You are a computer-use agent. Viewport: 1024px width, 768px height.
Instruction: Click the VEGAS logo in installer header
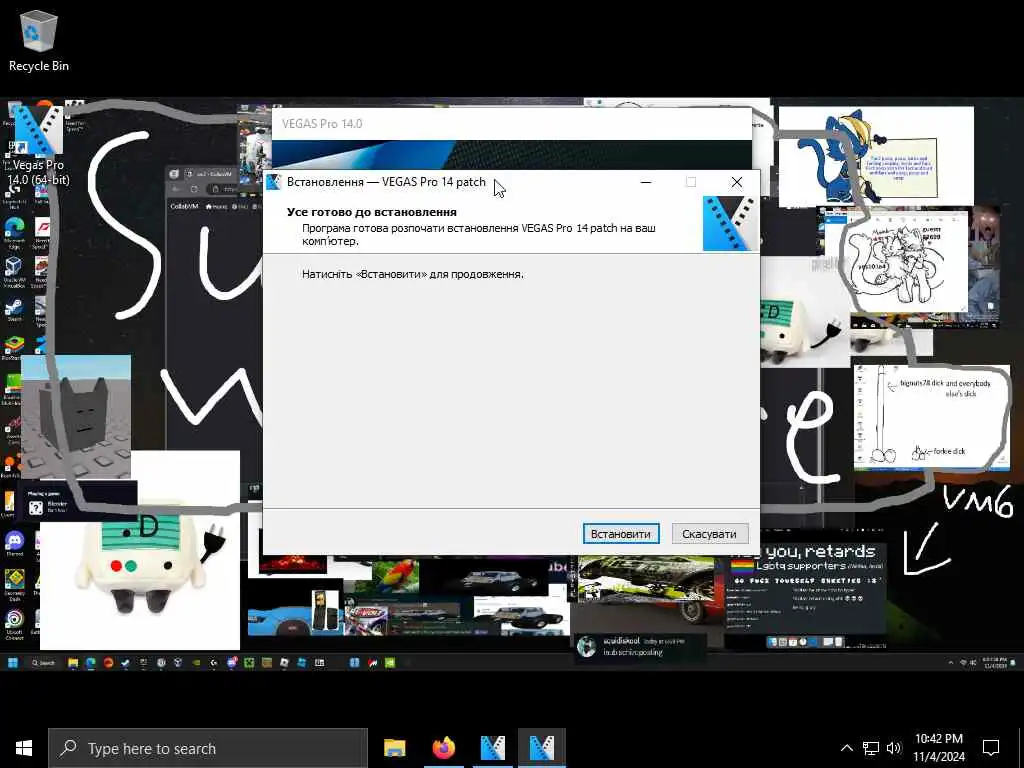coord(731,224)
